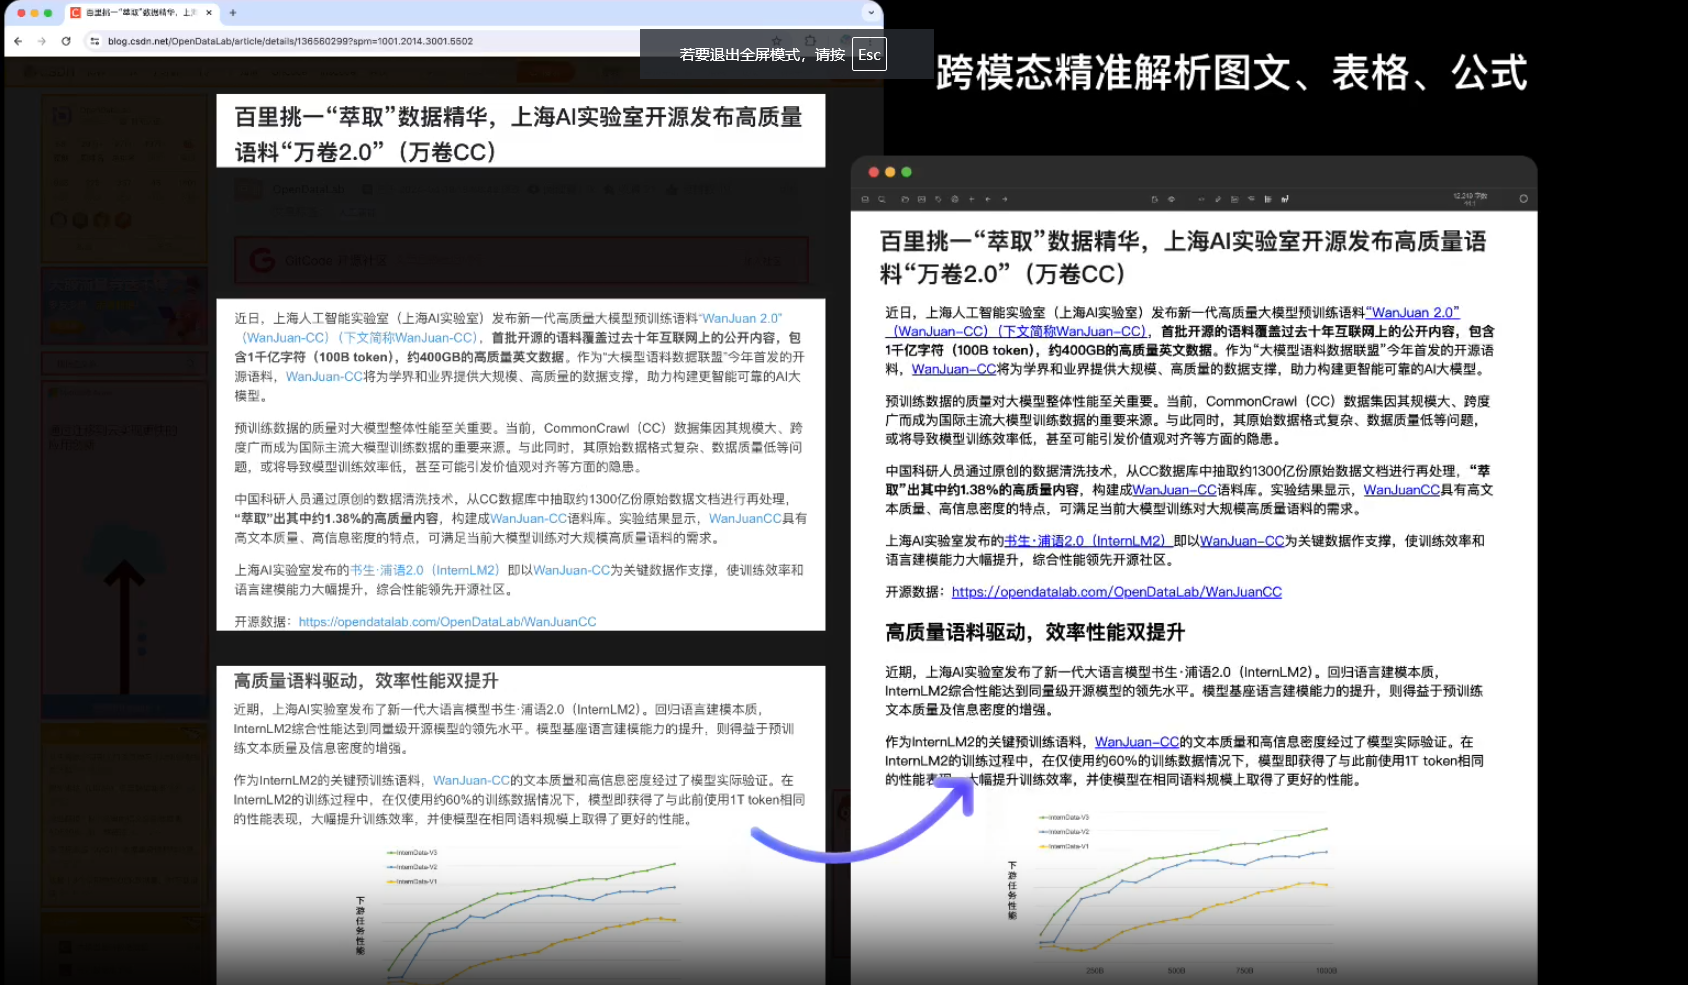Open a new browser tab
Screen dimensions: 1688x985
[233, 13]
